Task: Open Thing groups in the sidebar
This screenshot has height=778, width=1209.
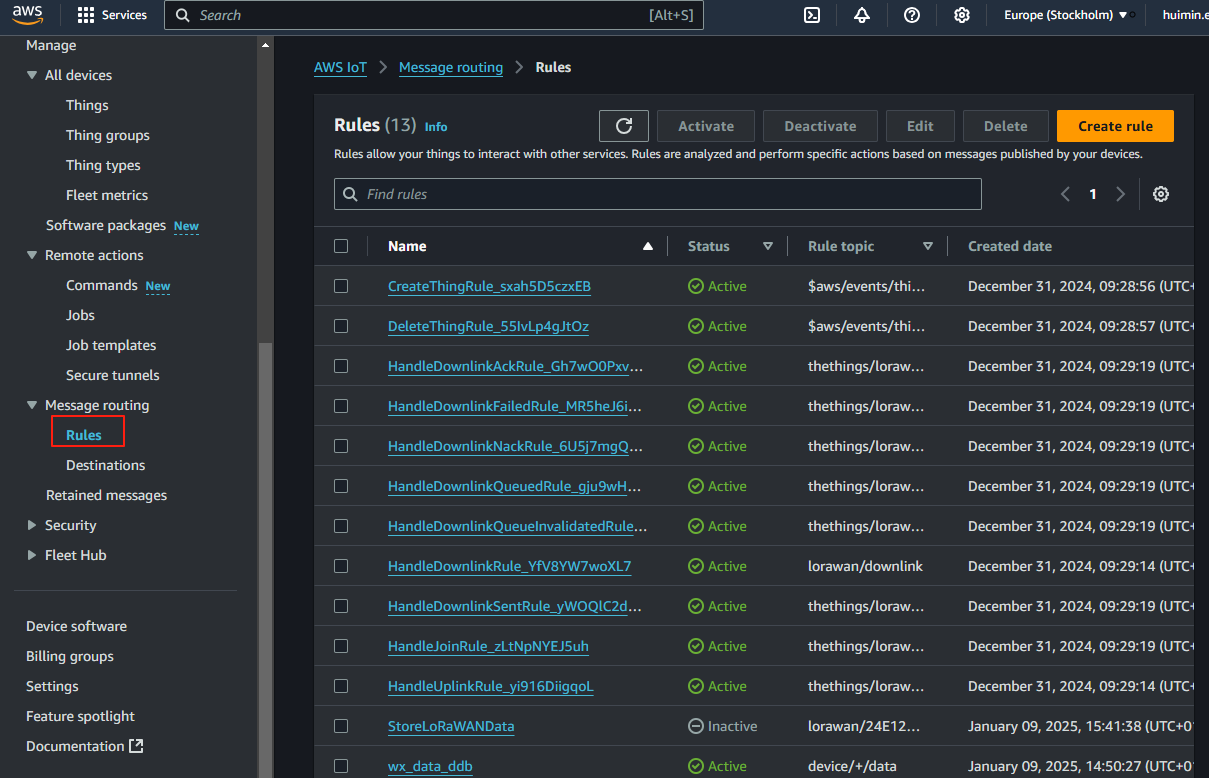Action: [108, 135]
